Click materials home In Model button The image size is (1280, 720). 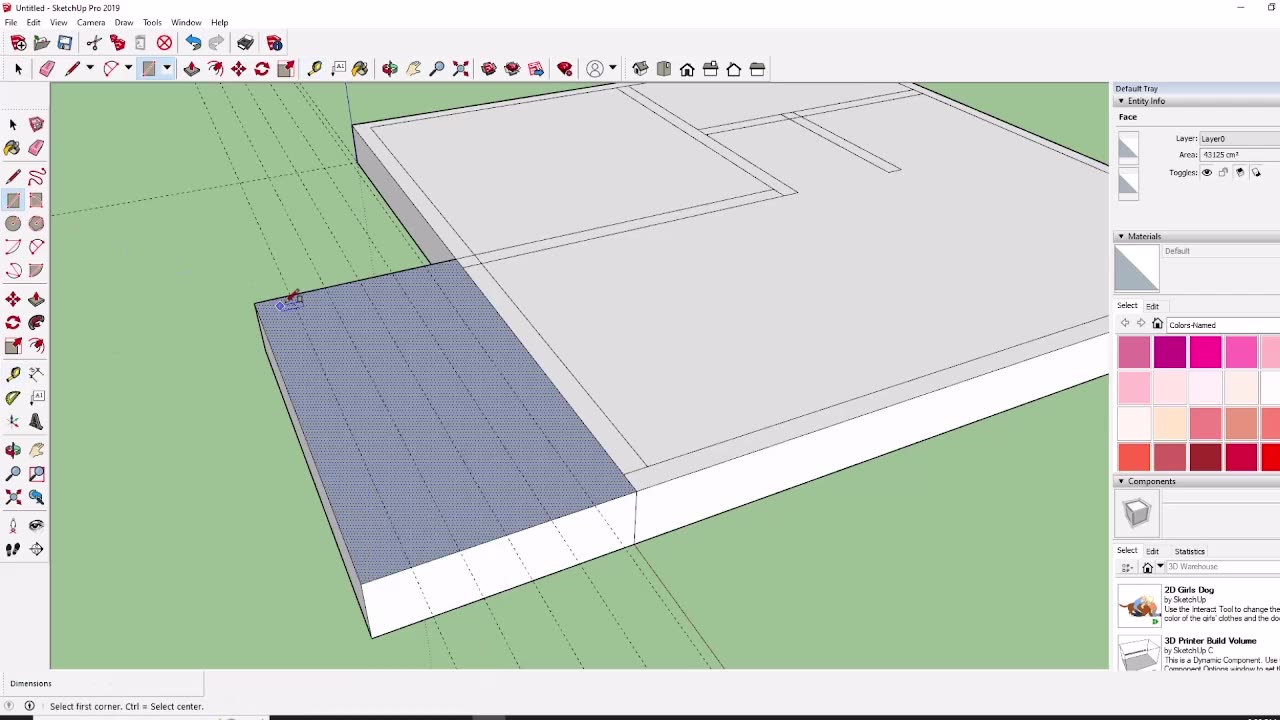1157,324
